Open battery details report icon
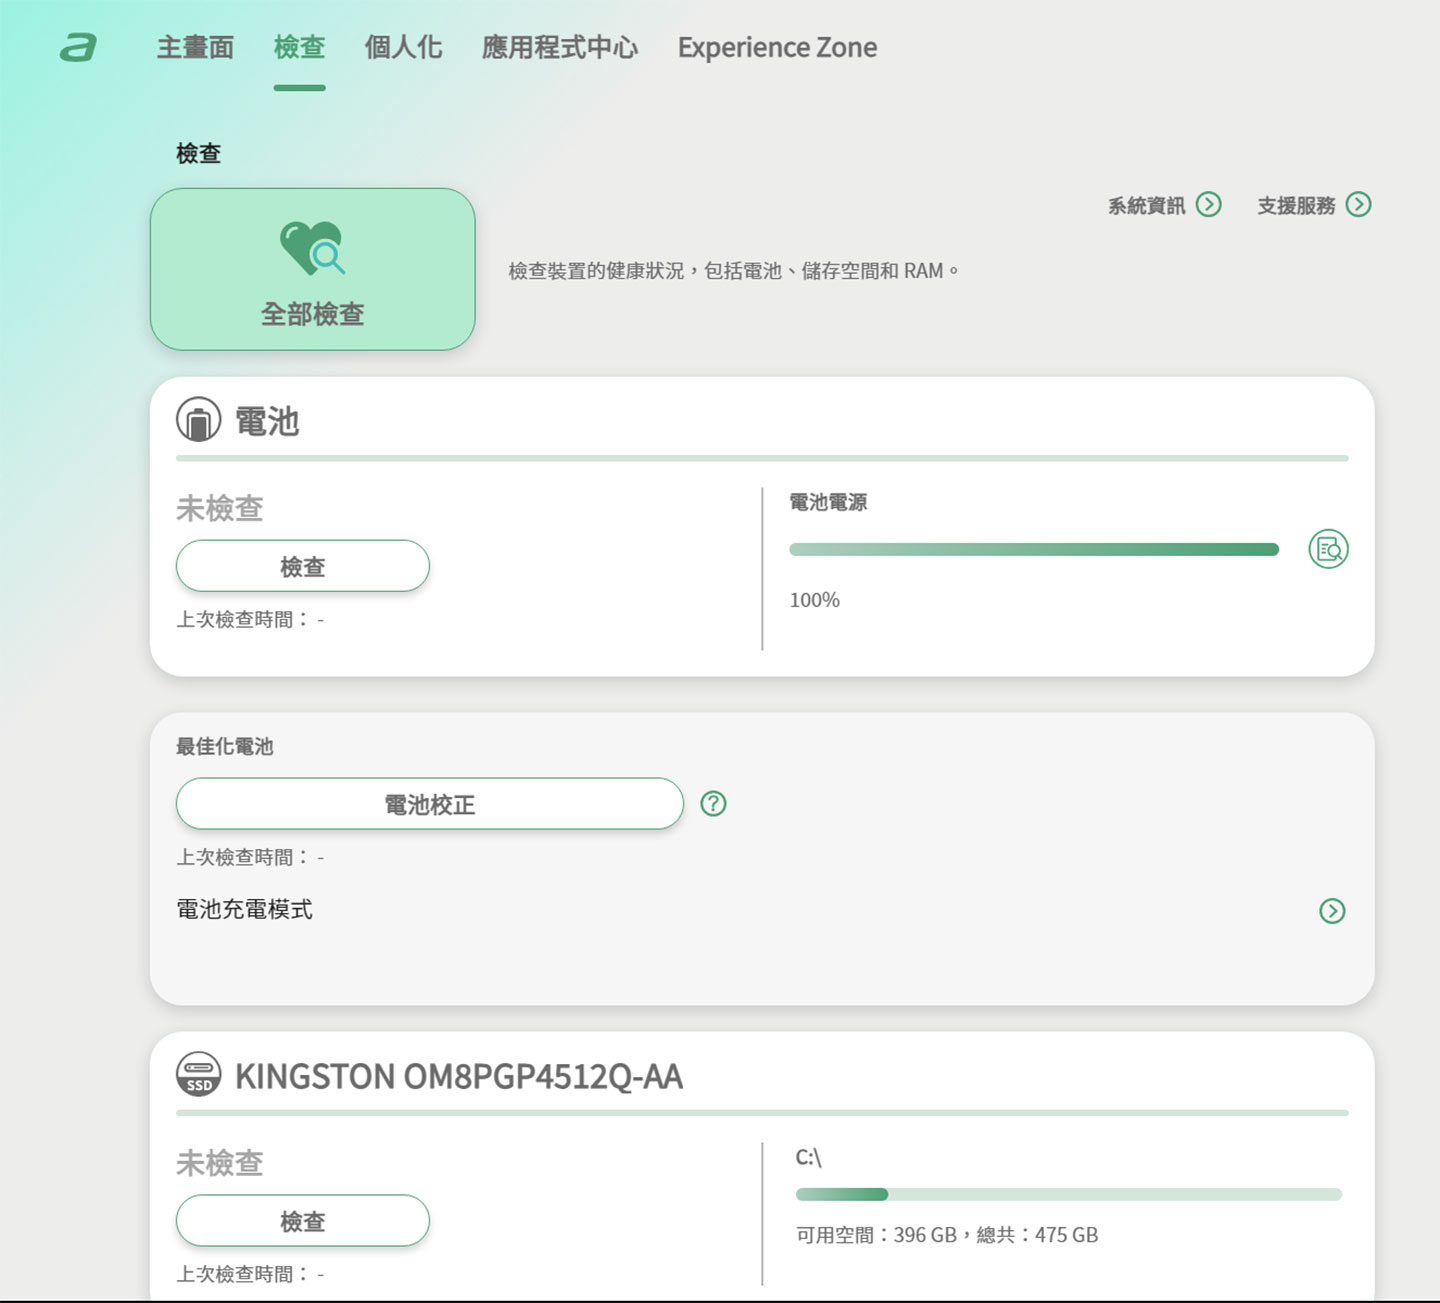The image size is (1440, 1303). coord(1328,549)
